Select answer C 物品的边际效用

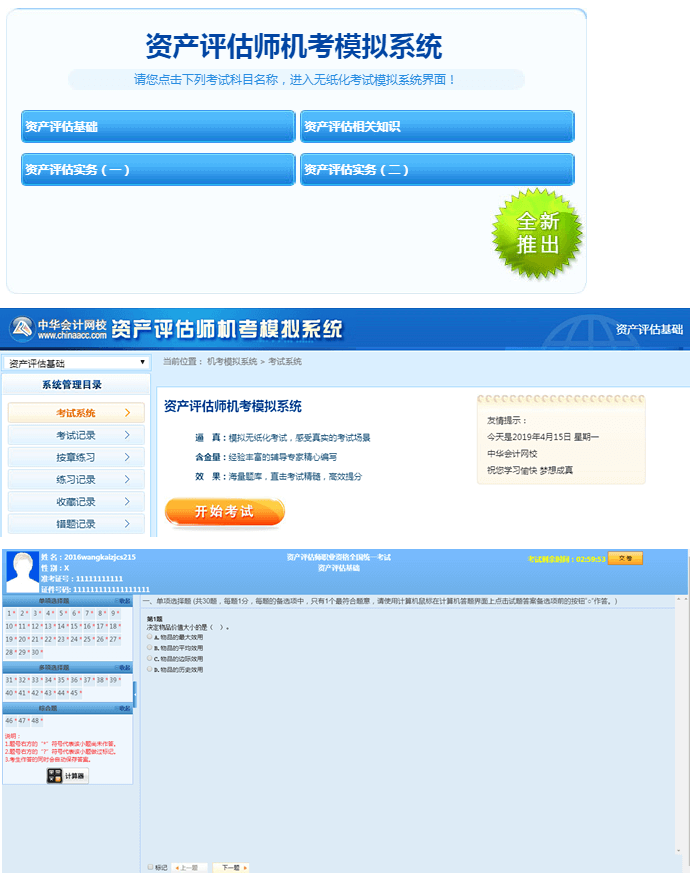[x=149, y=658]
